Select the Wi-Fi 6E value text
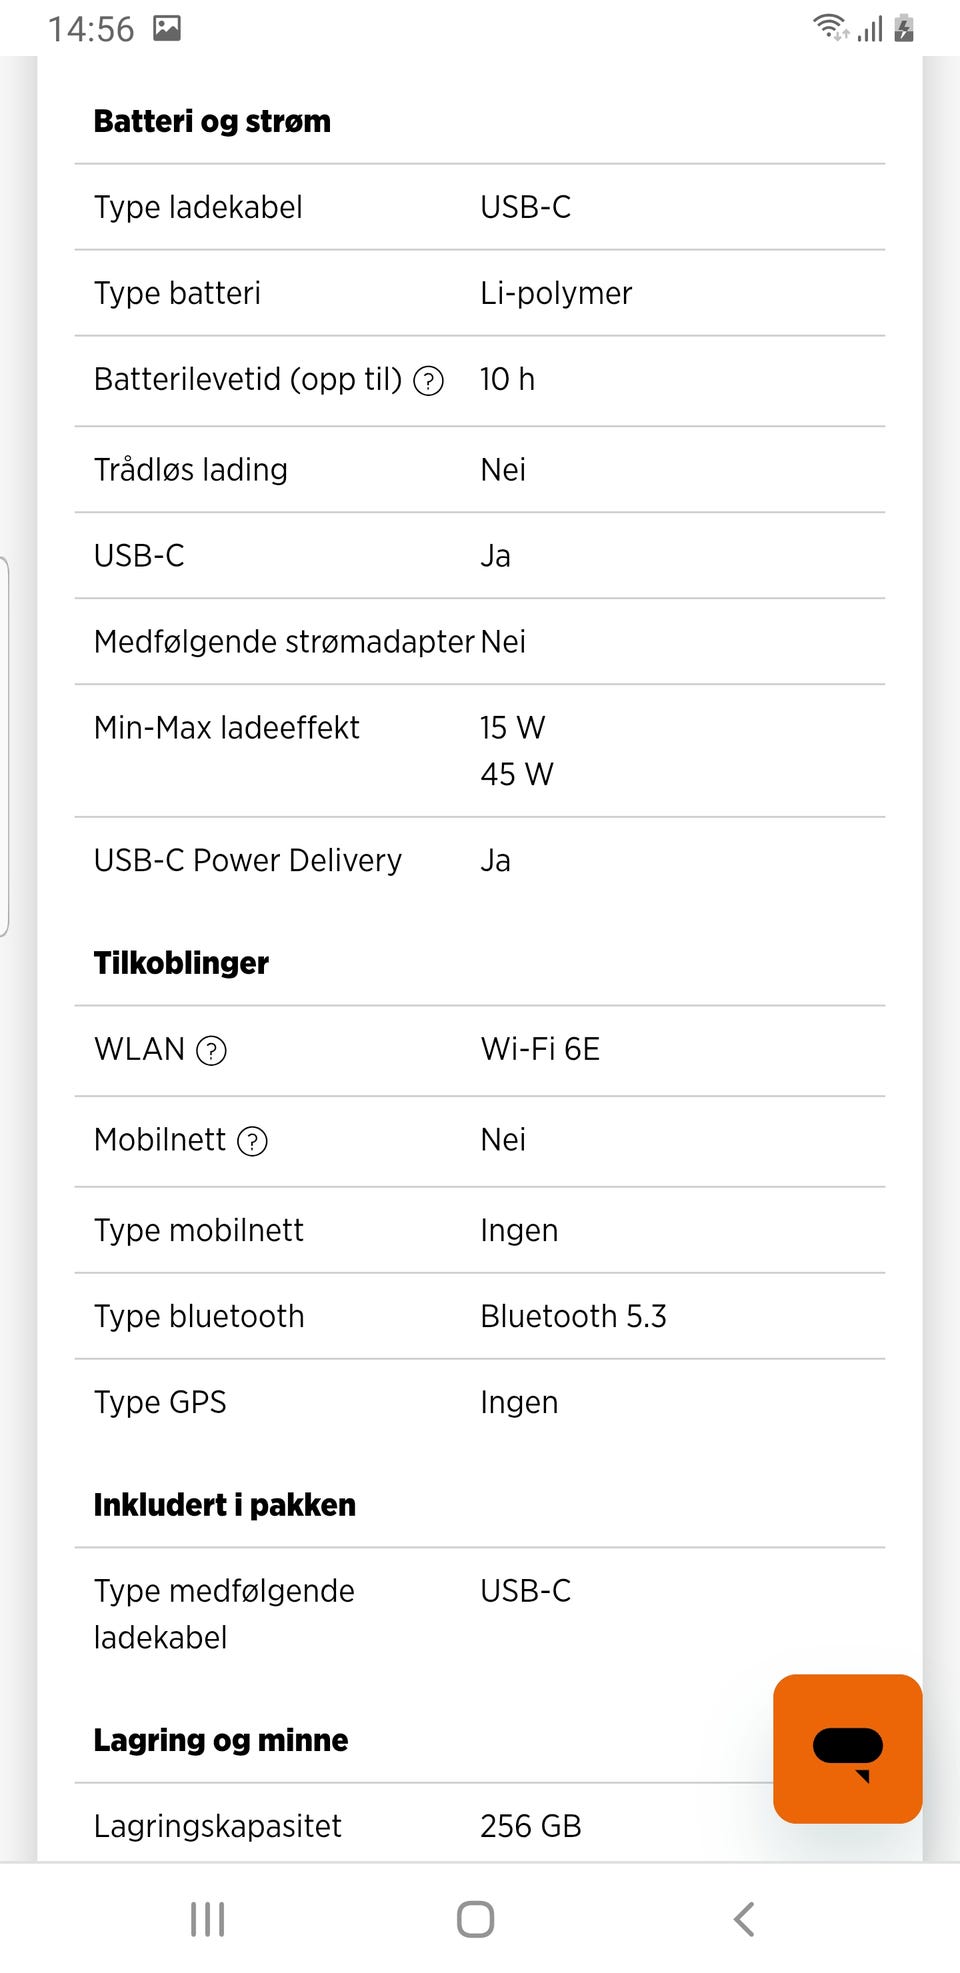The width and height of the screenshot is (960, 1973). click(x=540, y=1049)
